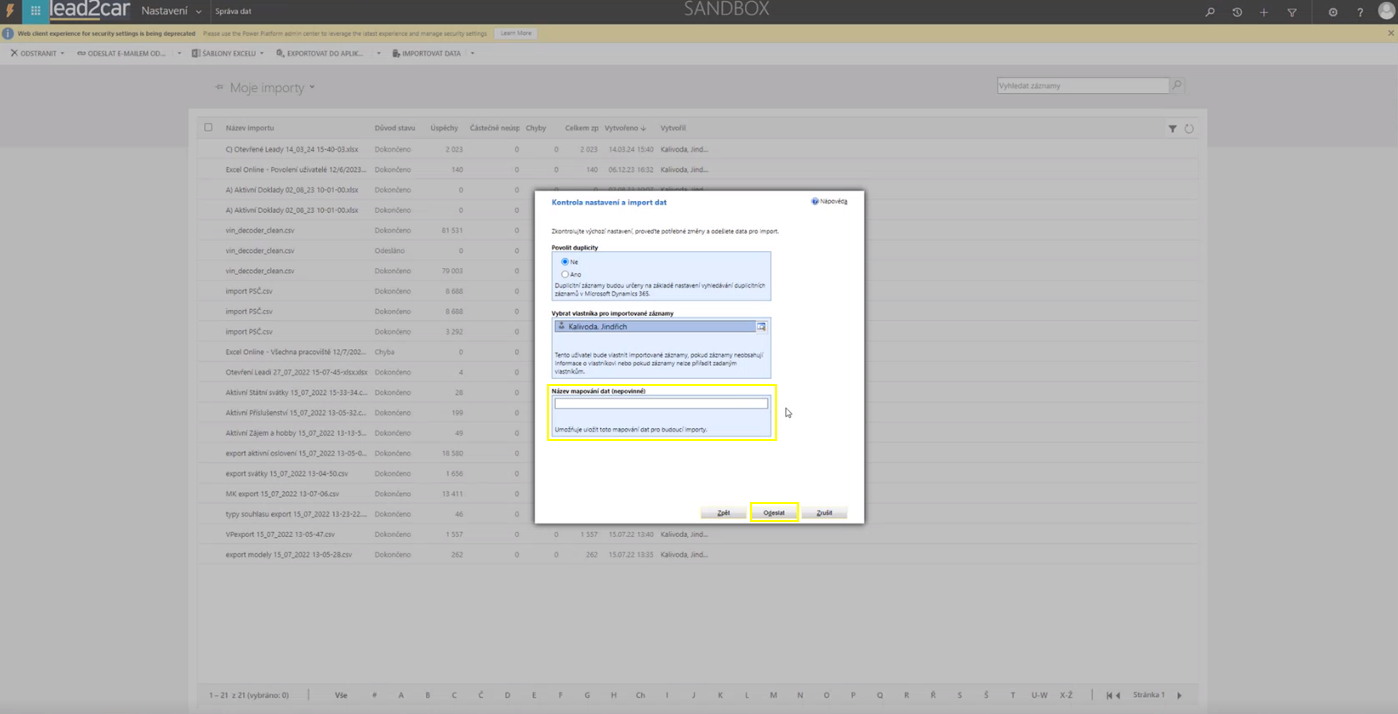Screen dimensions: 1398x714
Task: Click the Správa dat breadcrumb item
Action: click(233, 11)
